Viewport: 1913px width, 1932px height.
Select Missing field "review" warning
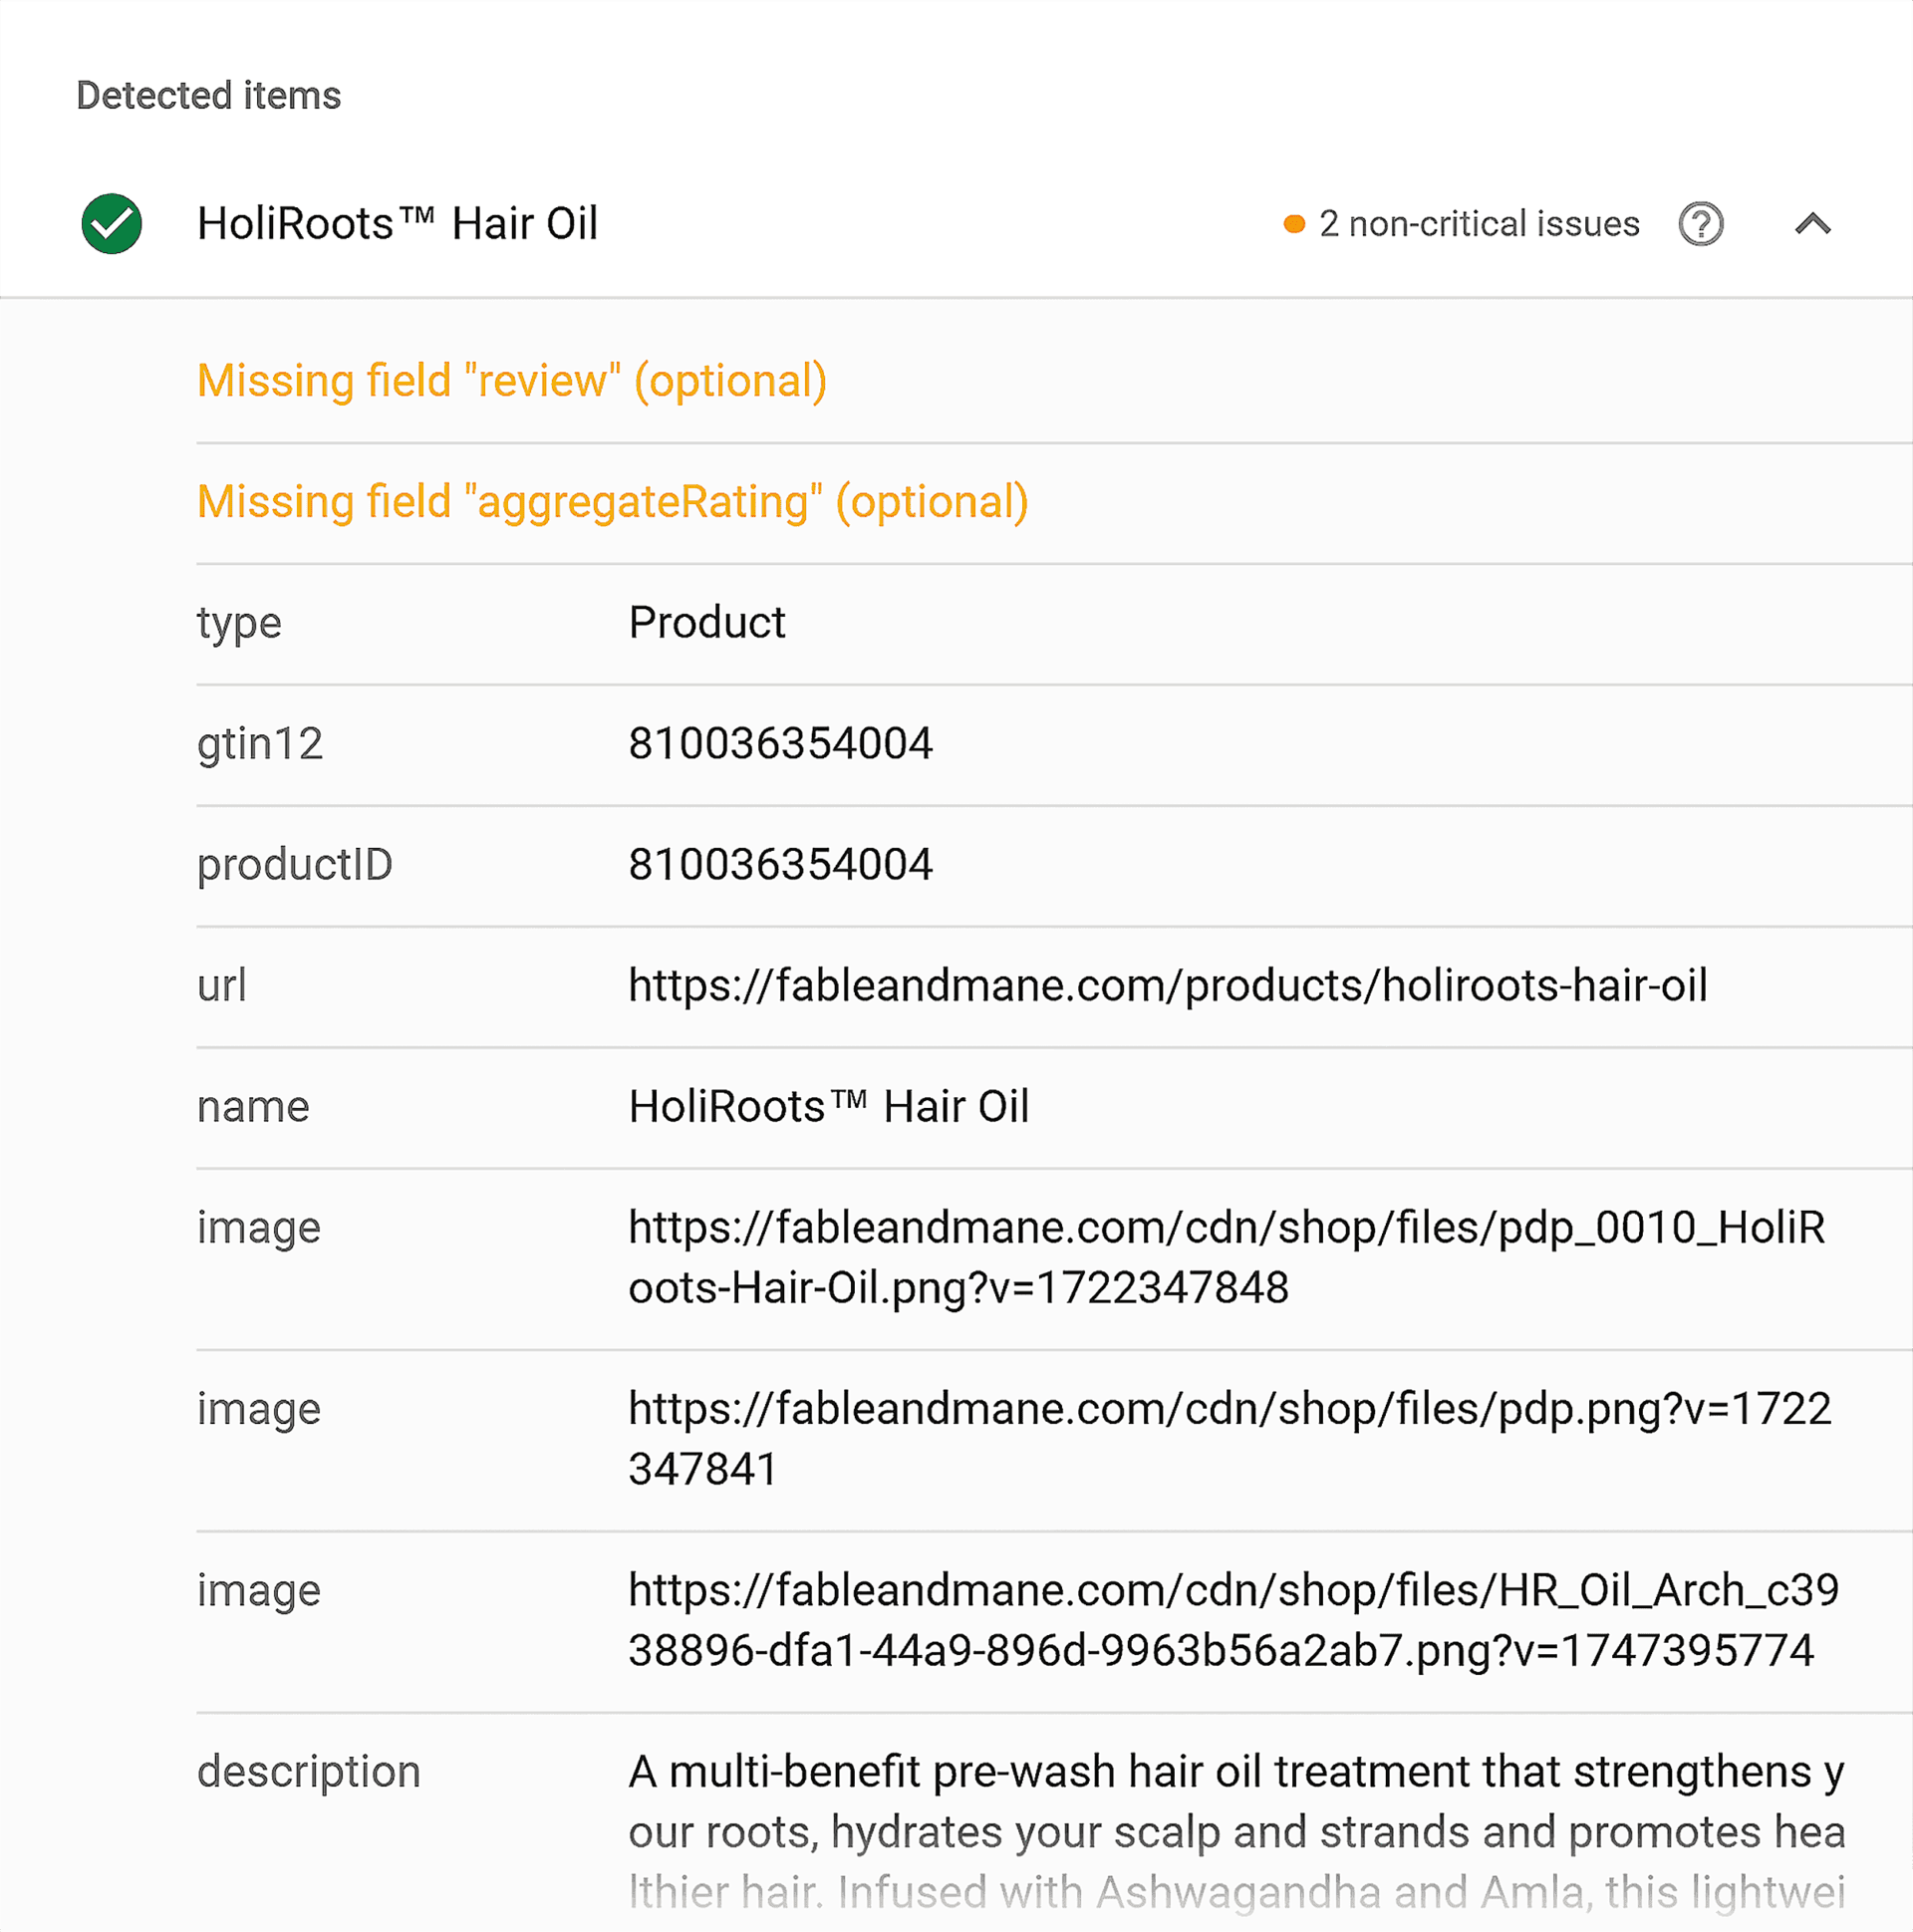512,381
